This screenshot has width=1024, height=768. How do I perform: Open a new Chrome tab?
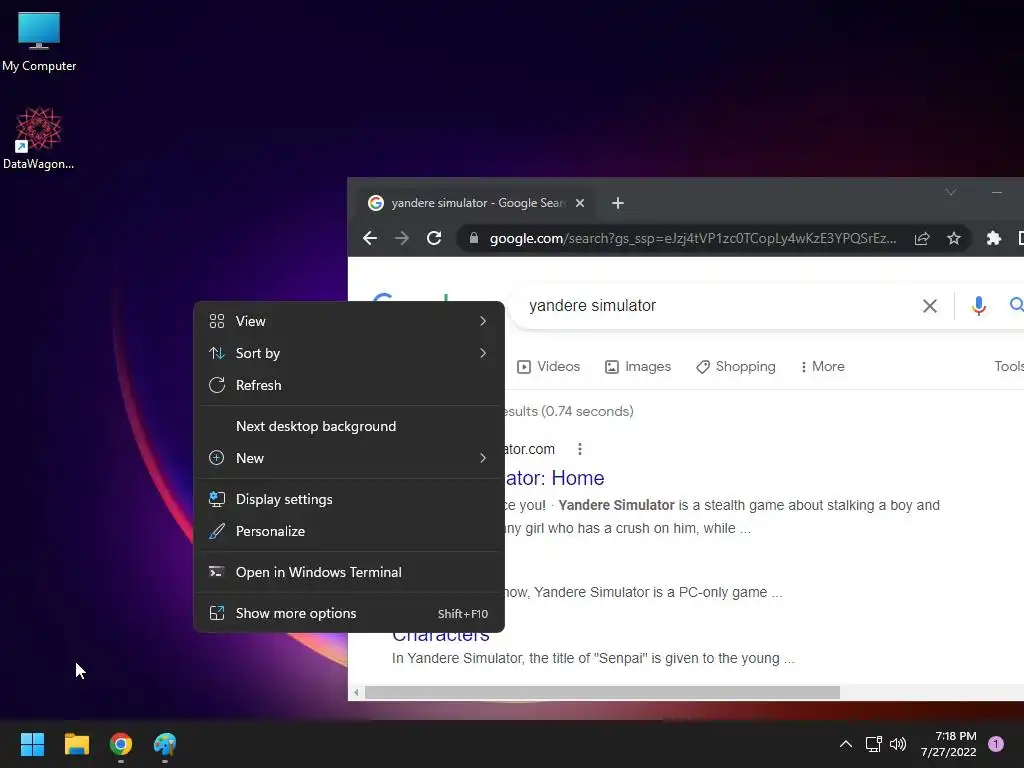coord(618,203)
